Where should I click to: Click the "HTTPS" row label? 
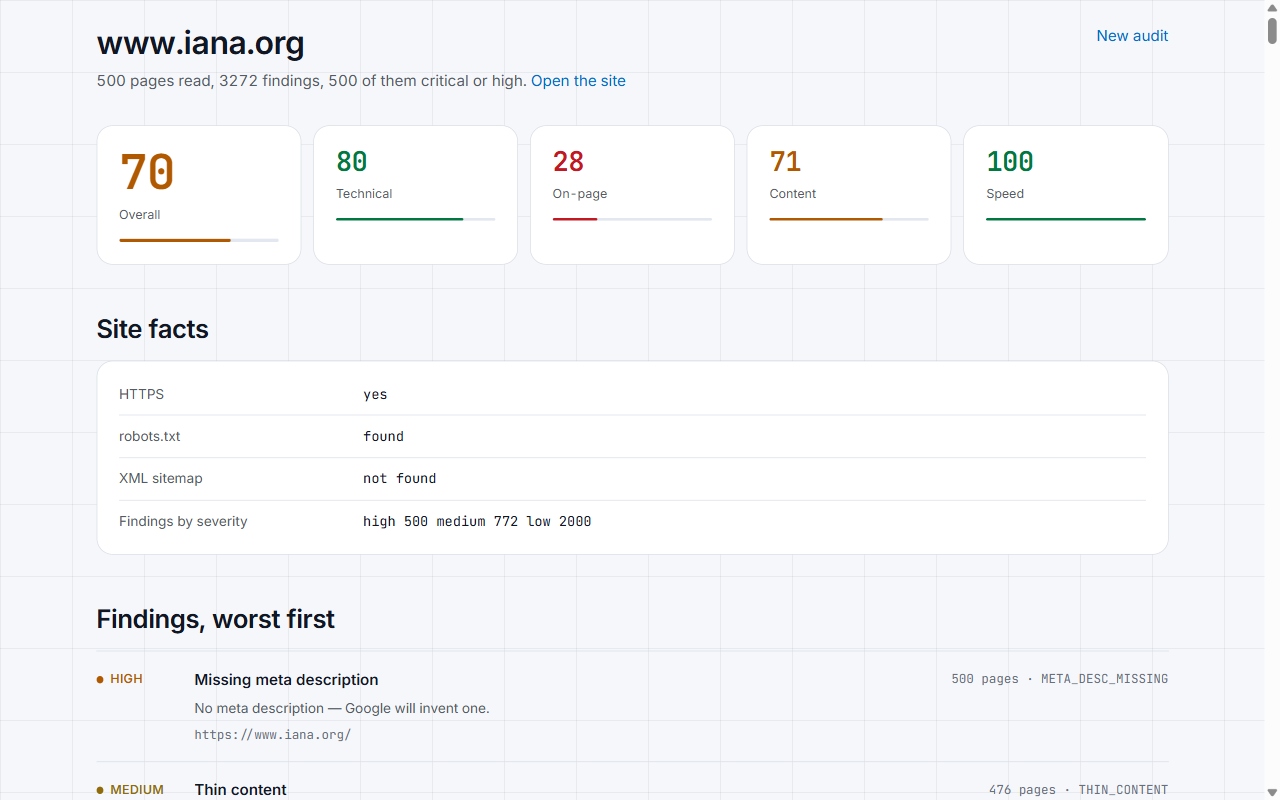click(142, 394)
